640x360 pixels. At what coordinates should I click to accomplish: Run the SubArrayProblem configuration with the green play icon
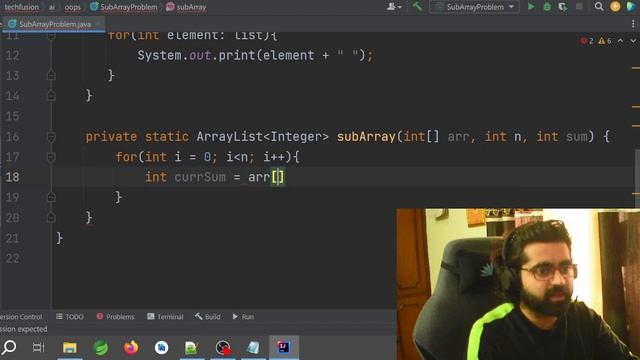coord(531,7)
